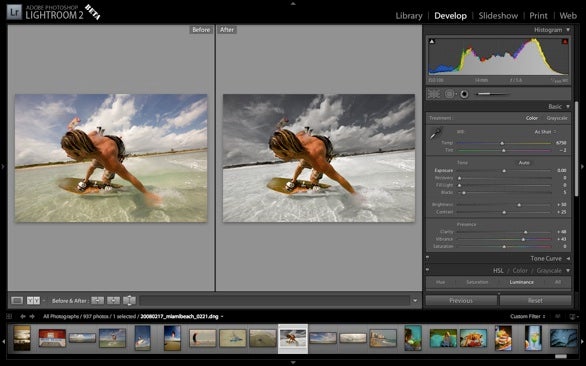Toggle the HSL panel on/off switch
The image size is (586, 366).
click(x=428, y=270)
